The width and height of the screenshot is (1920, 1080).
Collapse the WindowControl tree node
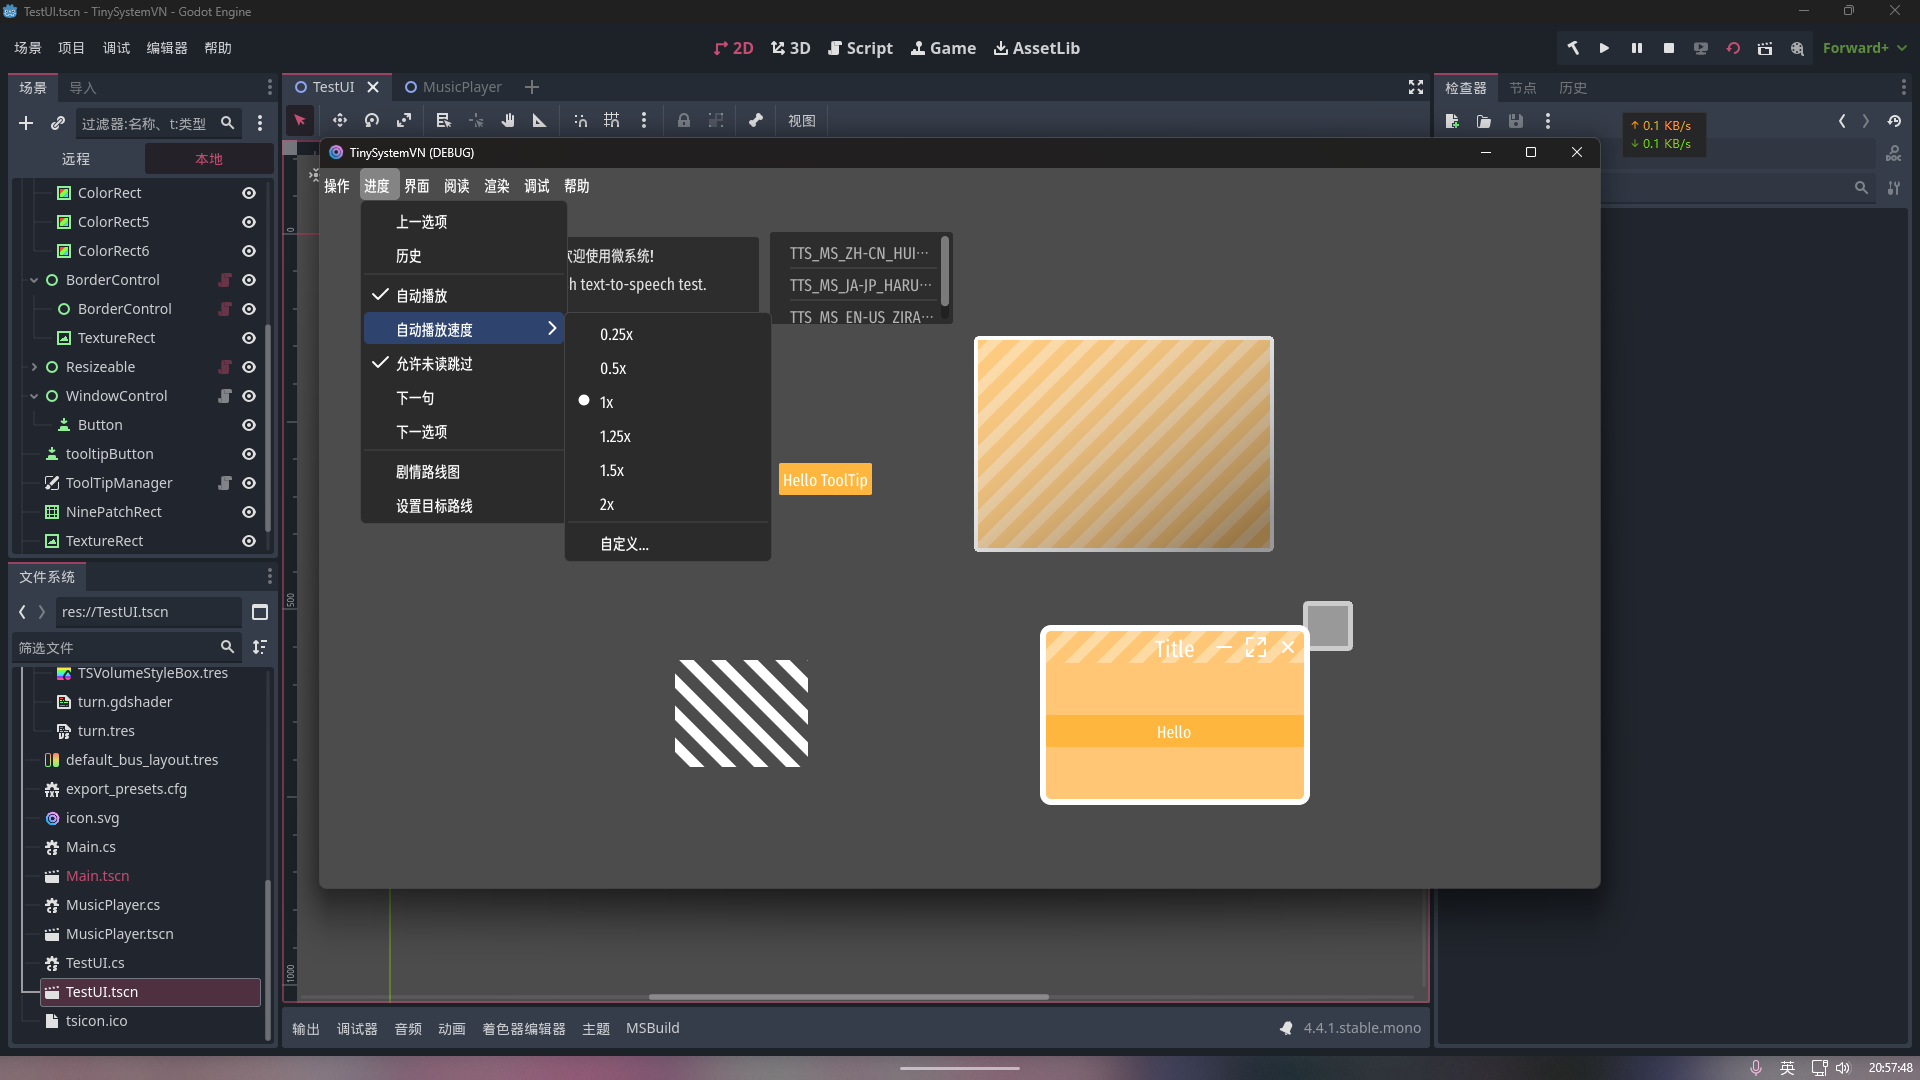(34, 396)
